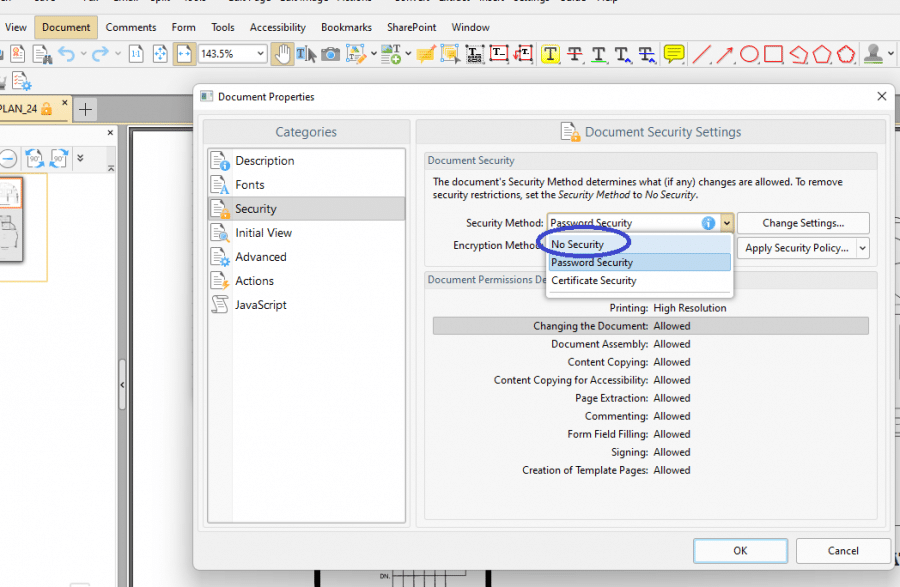Confirm document properties with OK
Viewport: 900px width, 587px height.
[x=740, y=550]
